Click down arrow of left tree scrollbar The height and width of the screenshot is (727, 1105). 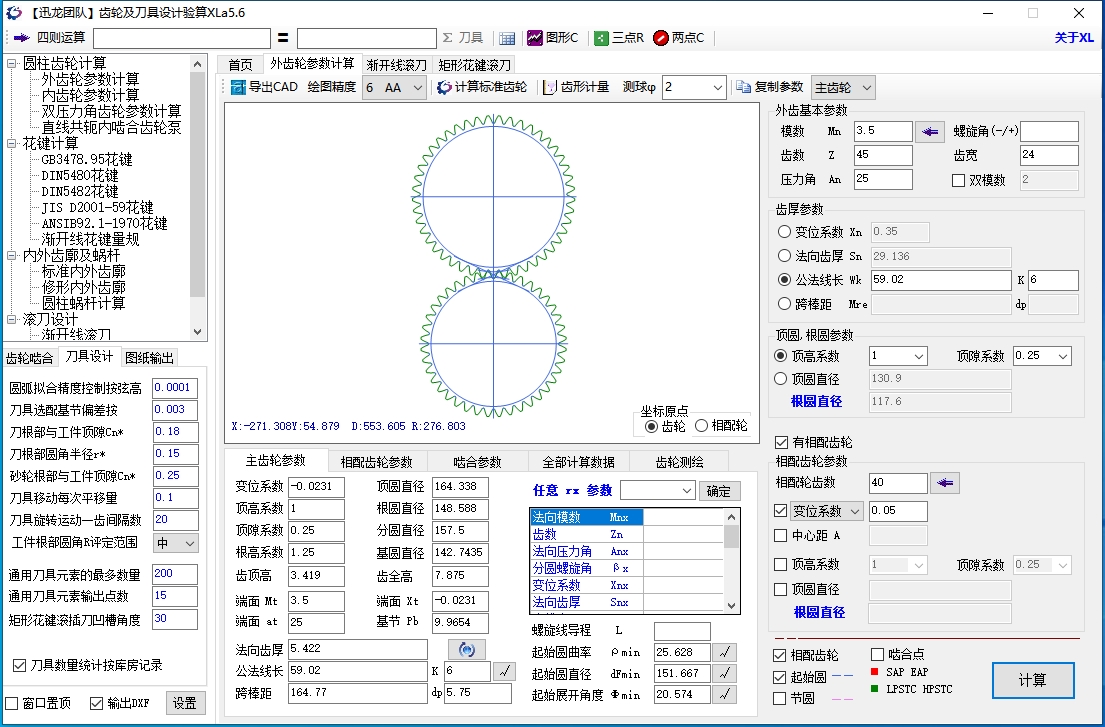[197, 331]
